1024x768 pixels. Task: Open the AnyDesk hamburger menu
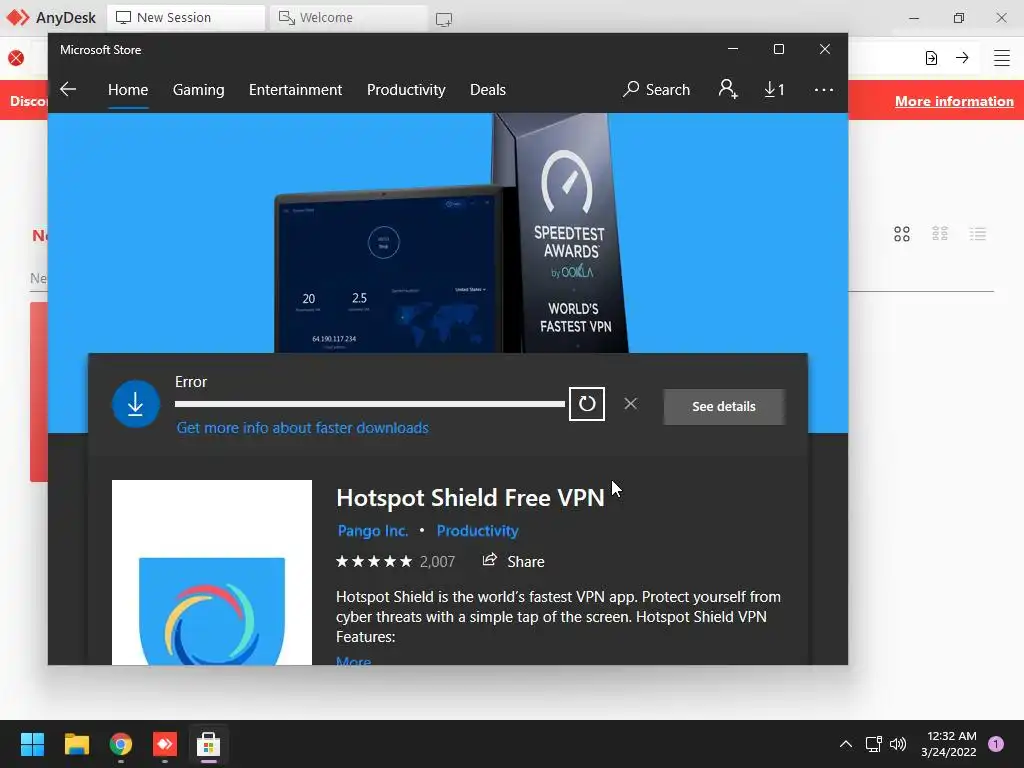pos(1002,58)
